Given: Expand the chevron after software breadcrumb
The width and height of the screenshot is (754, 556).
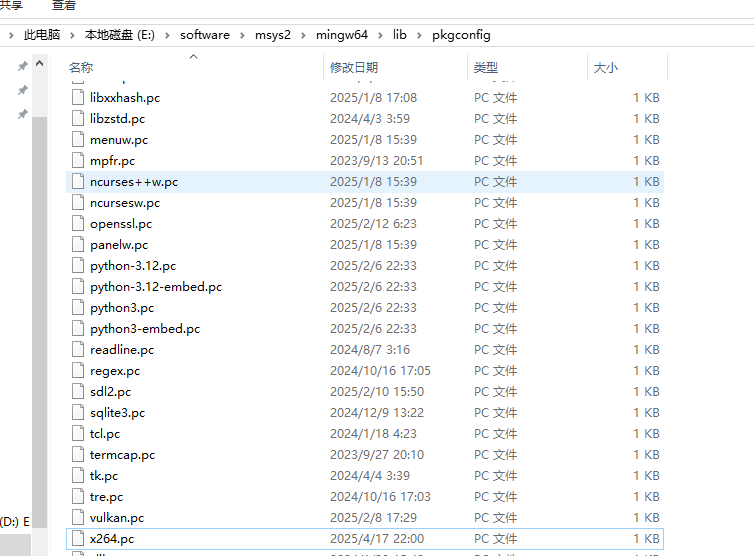Looking at the screenshot, I should click(242, 35).
